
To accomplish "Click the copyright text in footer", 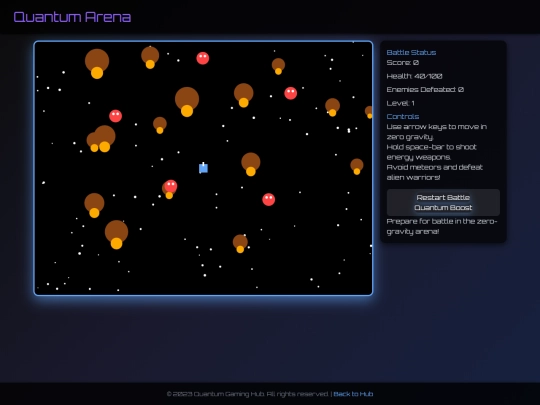I will click(247, 394).
